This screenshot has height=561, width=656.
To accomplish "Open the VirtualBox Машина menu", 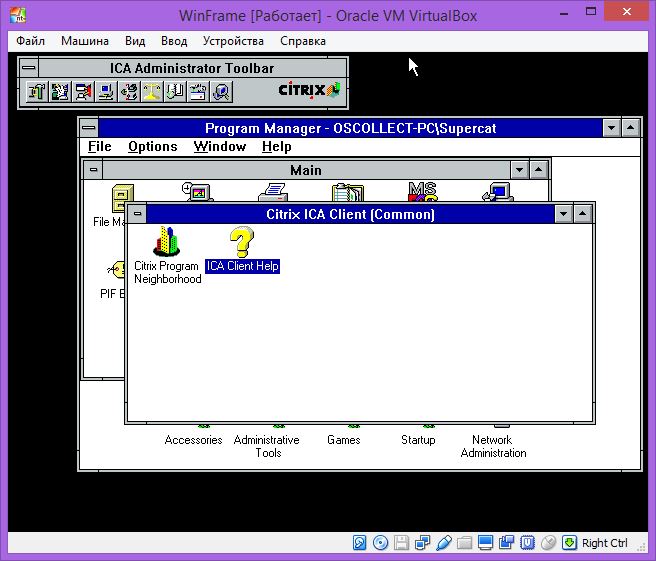I will (x=85, y=41).
